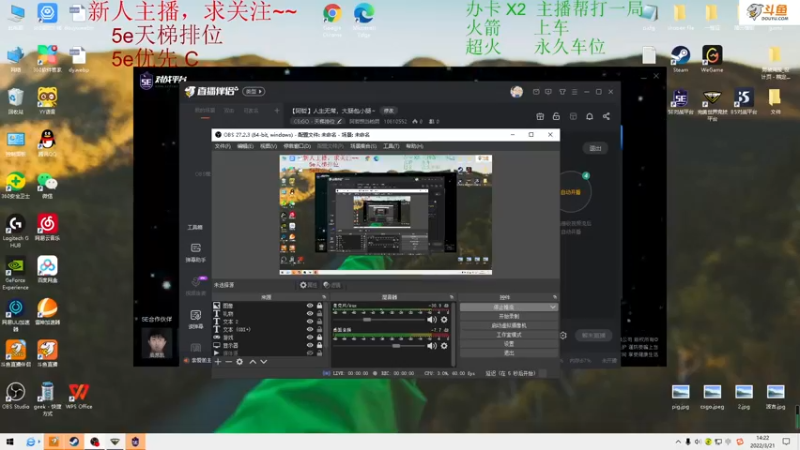Open the 文件(F) menu in OBS
The height and width of the screenshot is (450, 800).
222,146
